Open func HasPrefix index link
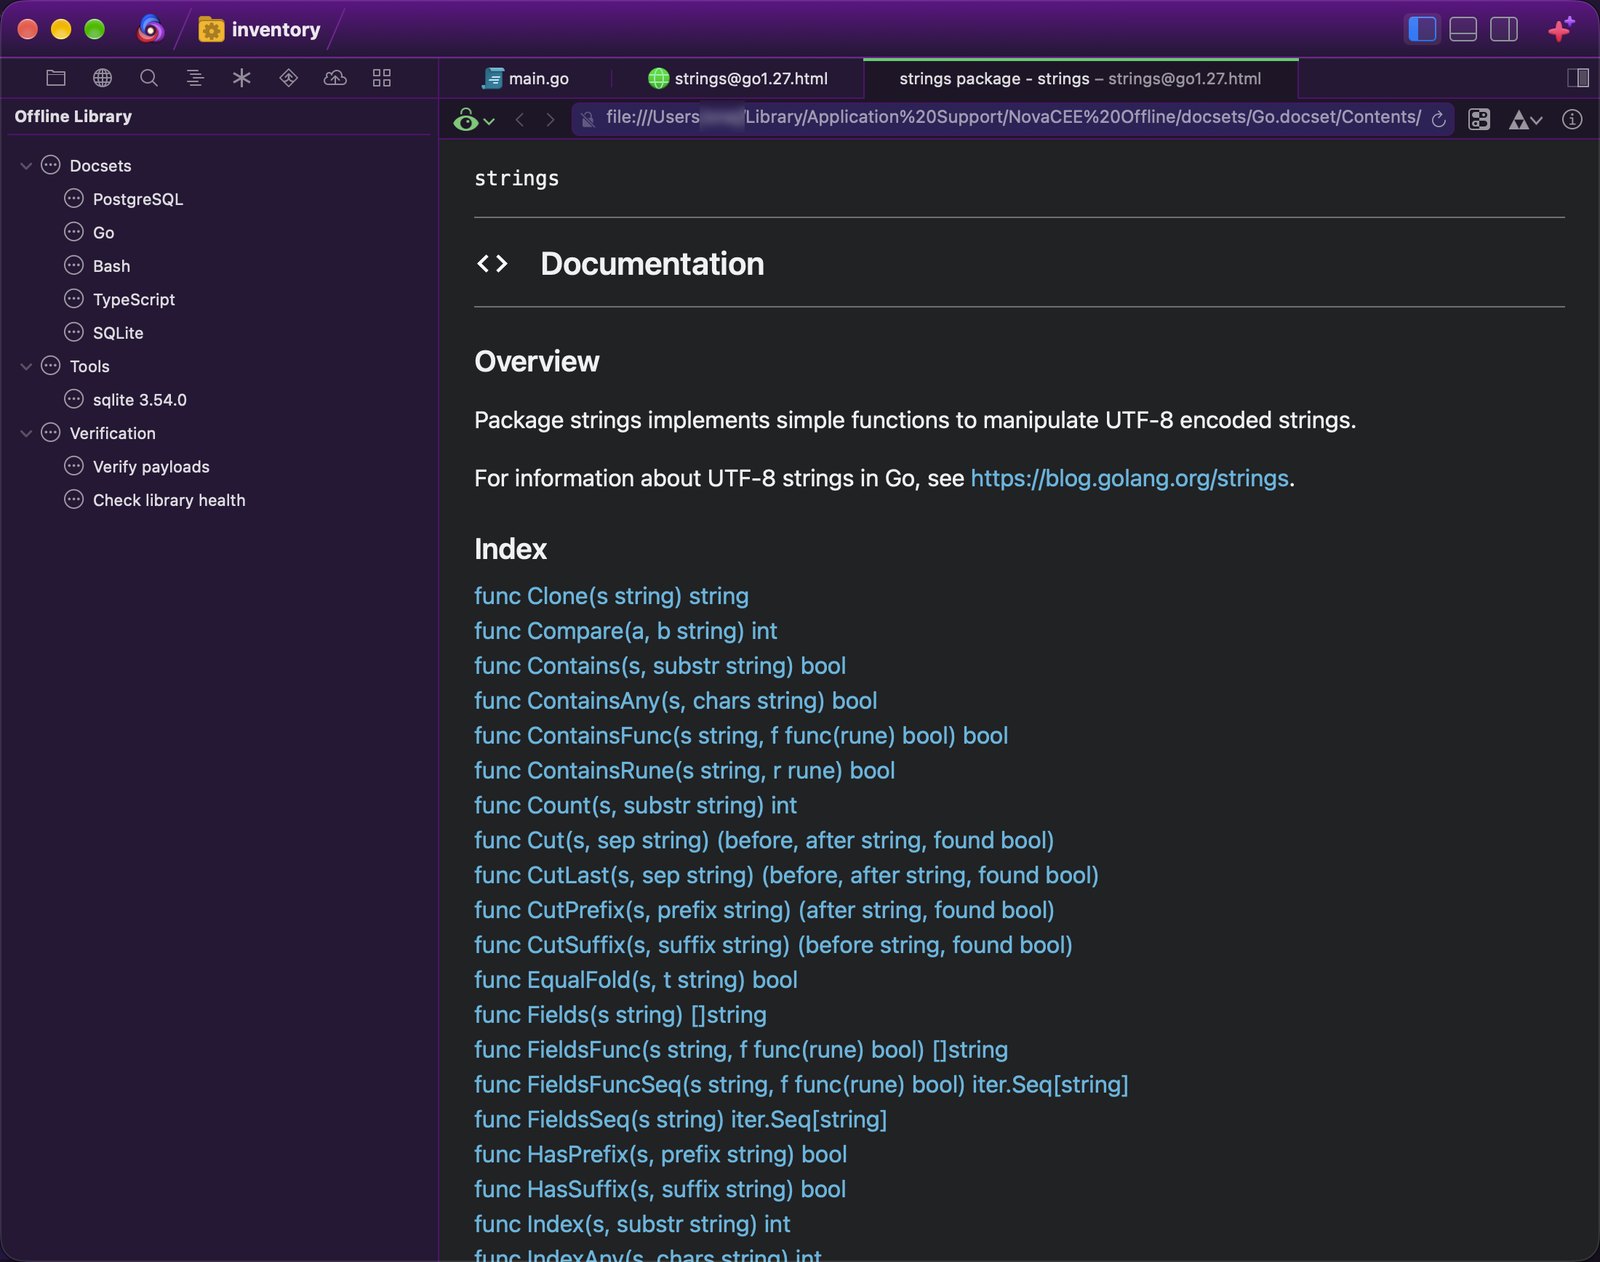The image size is (1600, 1262). 660,1155
